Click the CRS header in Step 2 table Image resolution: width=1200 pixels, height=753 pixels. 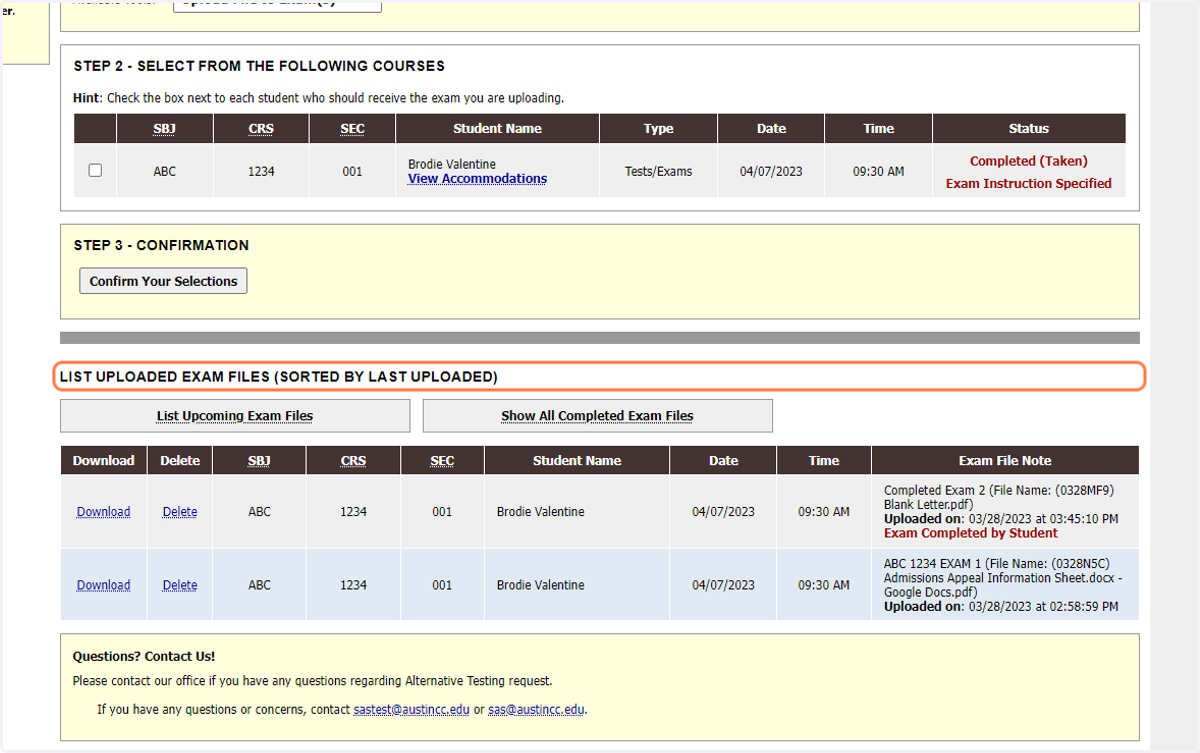pos(260,129)
